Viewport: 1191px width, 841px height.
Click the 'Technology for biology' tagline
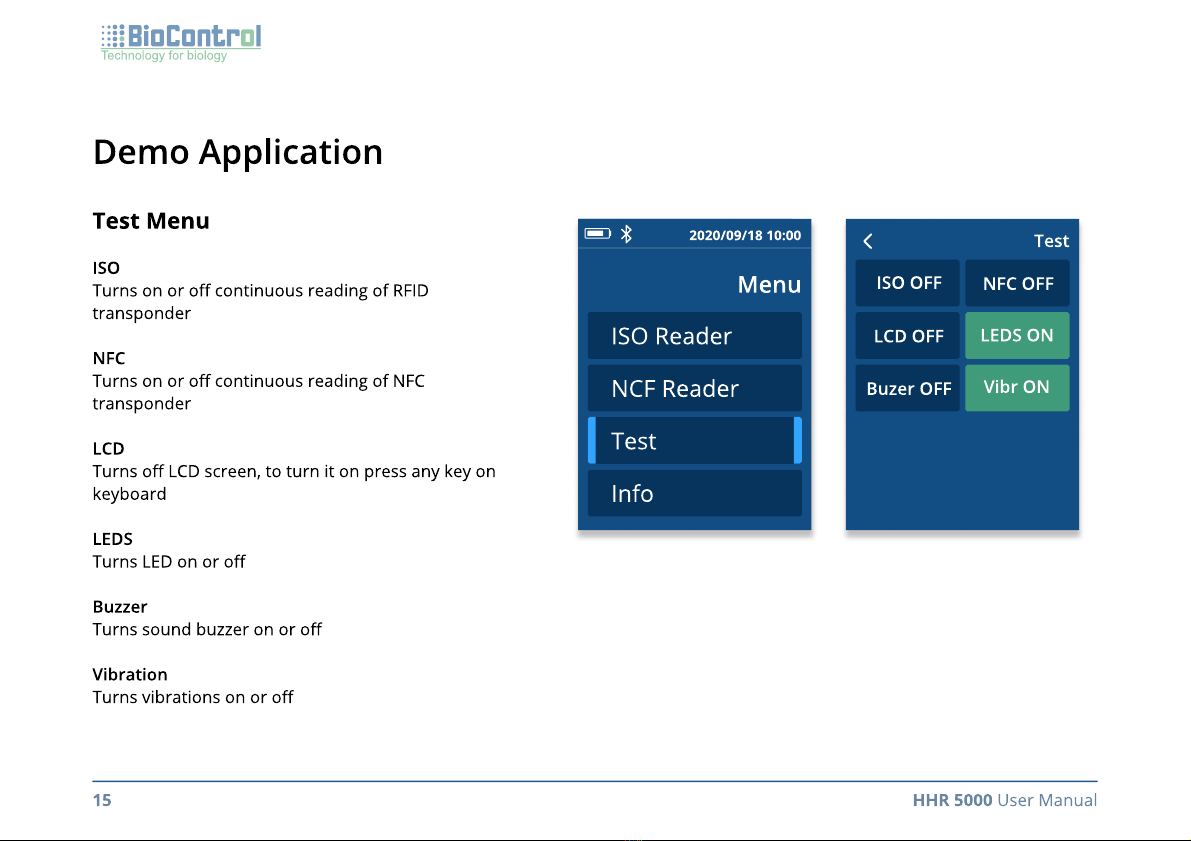pos(164,55)
